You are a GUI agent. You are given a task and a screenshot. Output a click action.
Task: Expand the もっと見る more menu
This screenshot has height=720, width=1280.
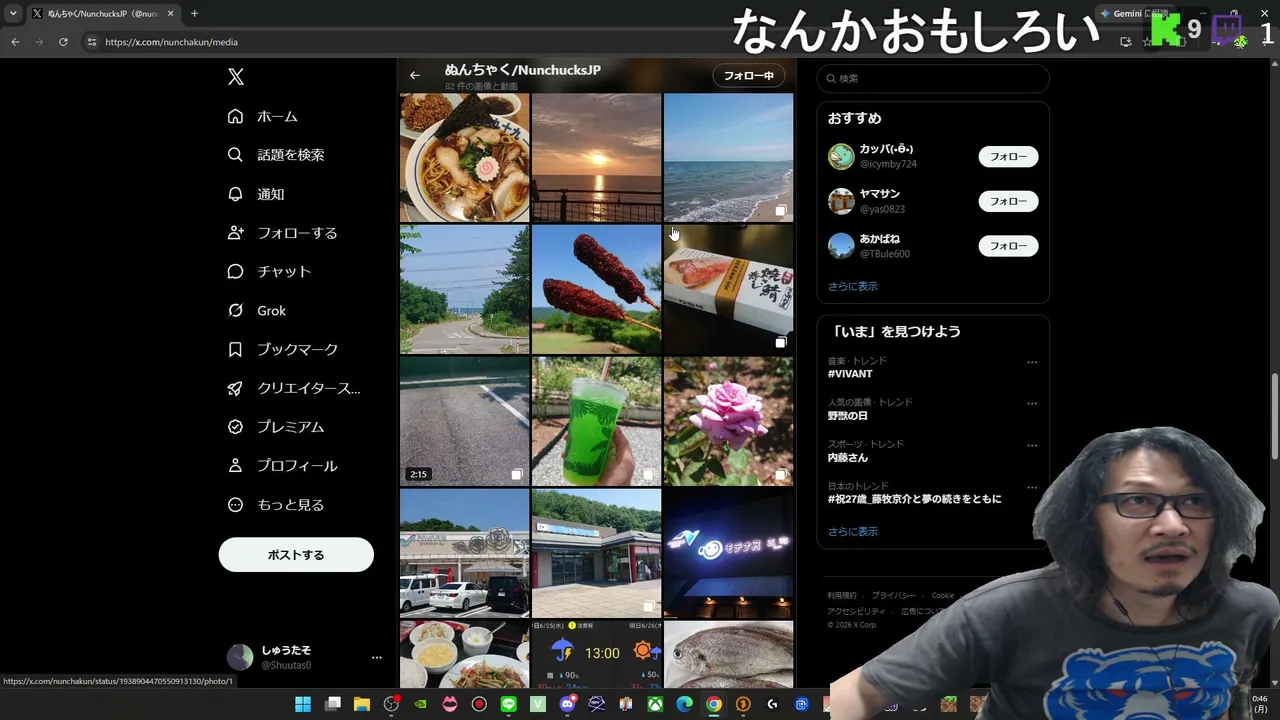[276, 505]
